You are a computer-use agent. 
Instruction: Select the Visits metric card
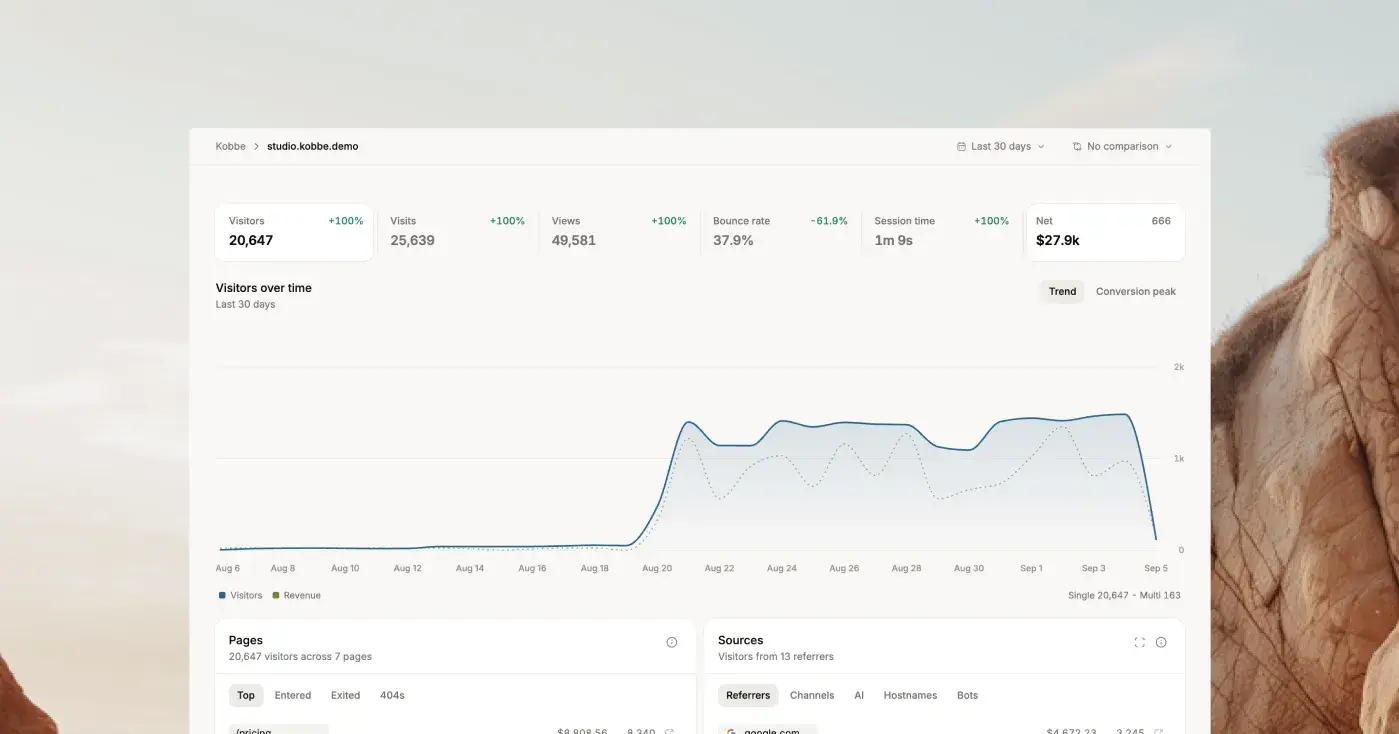point(457,232)
